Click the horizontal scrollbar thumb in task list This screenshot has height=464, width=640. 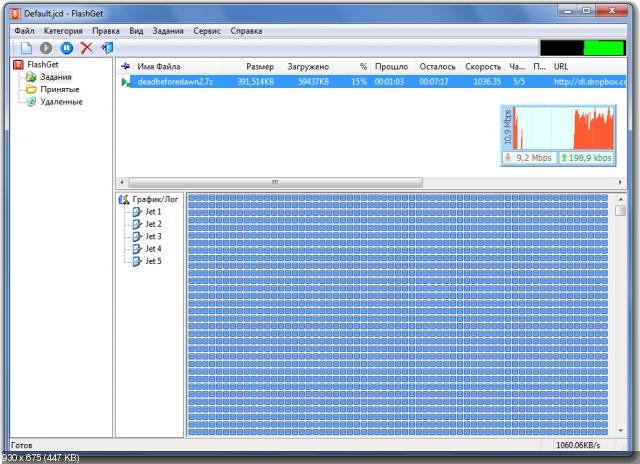point(276,182)
